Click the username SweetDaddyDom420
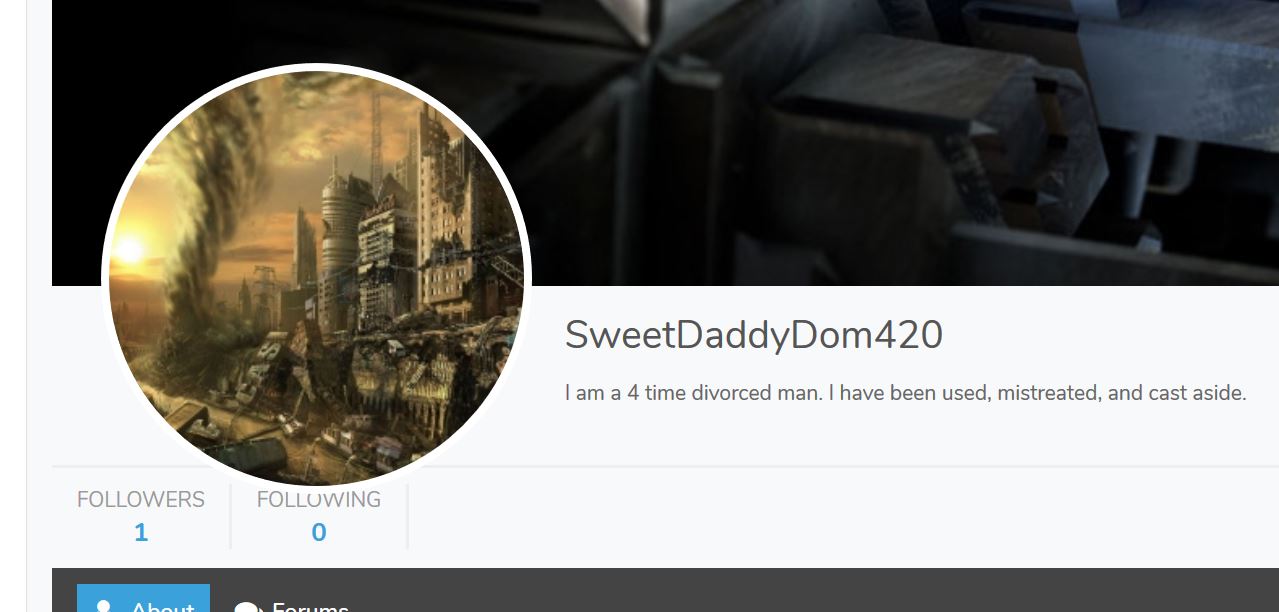The width and height of the screenshot is (1279, 612). tap(754, 336)
